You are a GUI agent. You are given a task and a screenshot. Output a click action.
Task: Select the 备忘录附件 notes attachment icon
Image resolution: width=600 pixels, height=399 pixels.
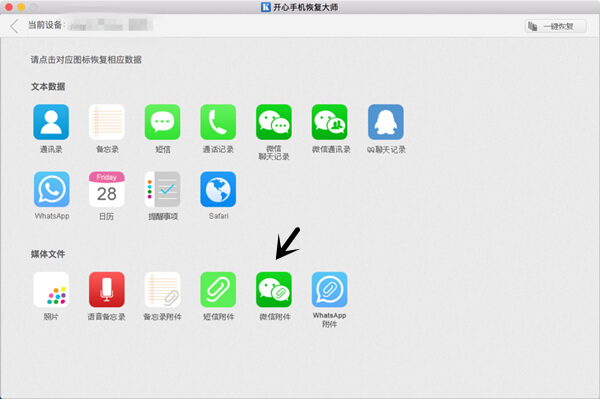(x=162, y=290)
